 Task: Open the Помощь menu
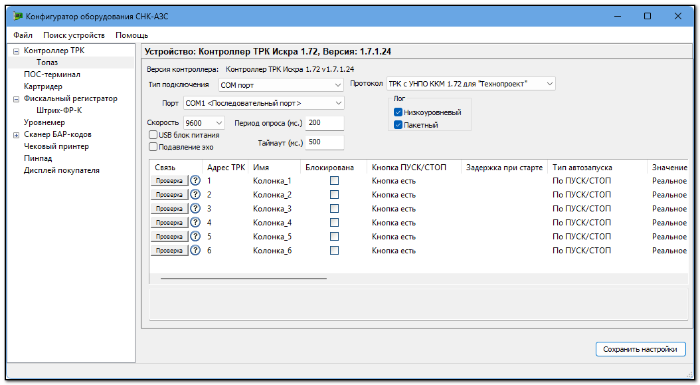pyautogui.click(x=132, y=35)
